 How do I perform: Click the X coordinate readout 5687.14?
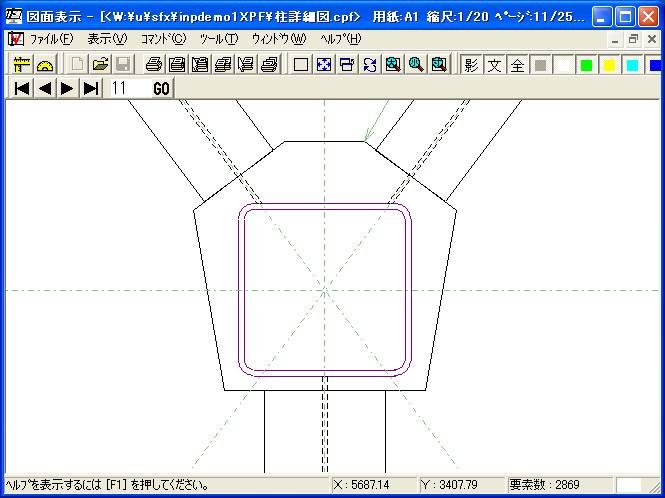pos(362,484)
